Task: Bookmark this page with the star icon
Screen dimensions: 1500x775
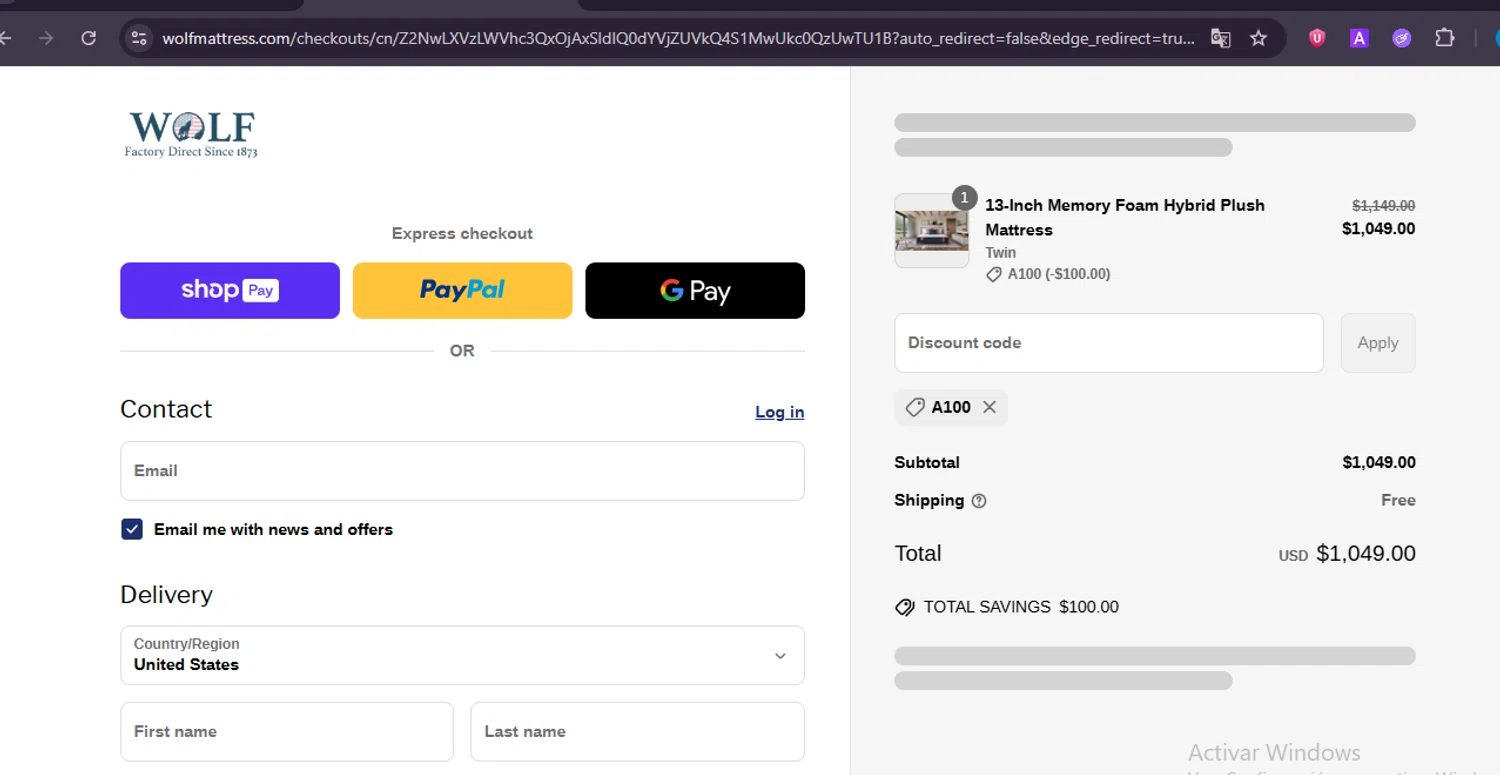Action: 1258,38
